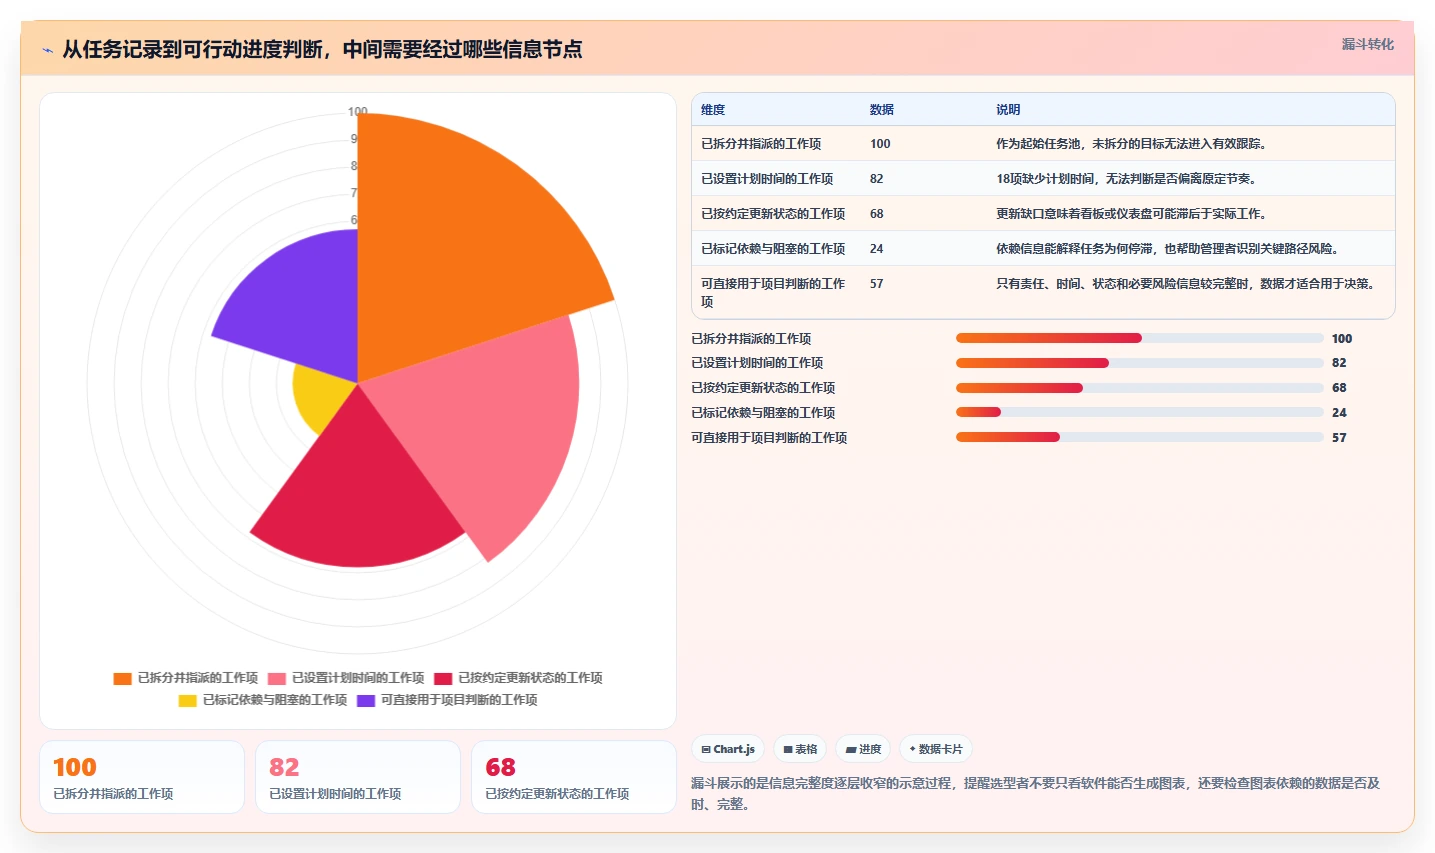Toggle purple legend swatch 可直接用于项目判断的工作项
This screenshot has width=1435, height=853.
(x=366, y=700)
